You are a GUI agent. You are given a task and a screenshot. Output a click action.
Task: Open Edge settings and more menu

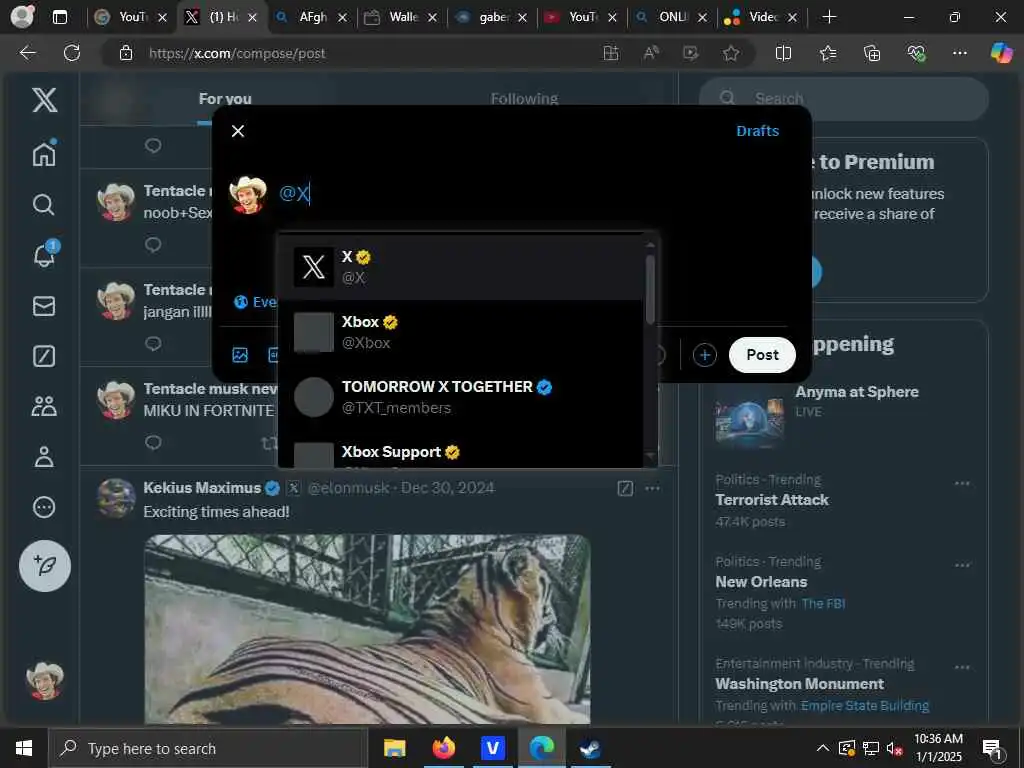tap(959, 53)
